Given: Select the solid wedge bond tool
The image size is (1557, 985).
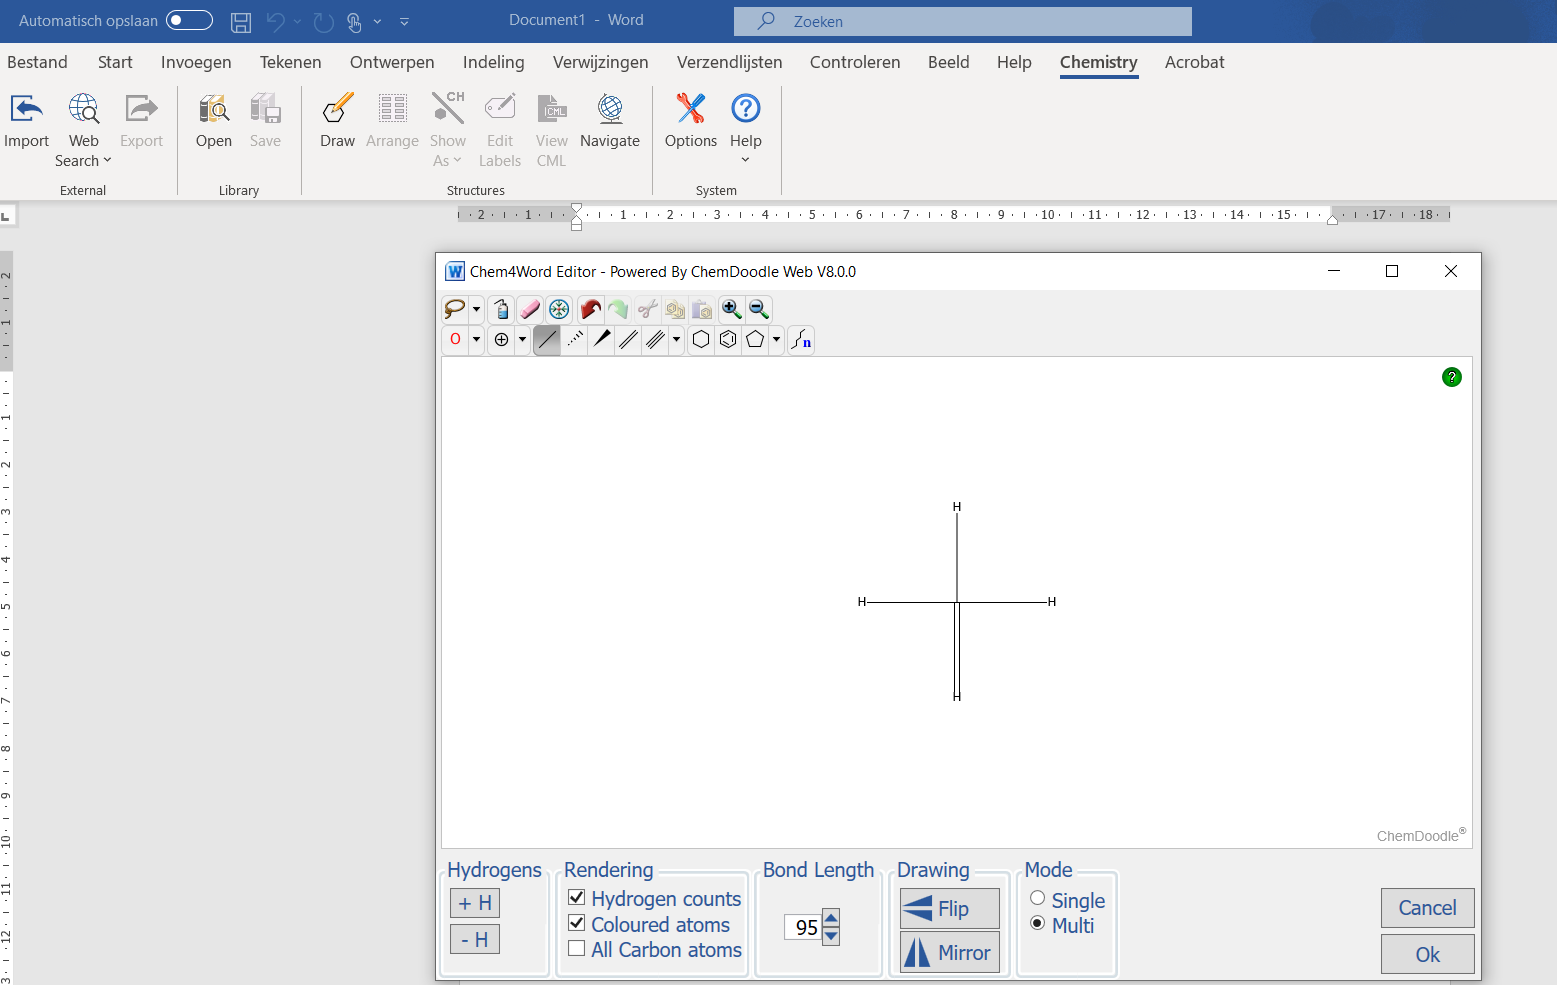Looking at the screenshot, I should (602, 340).
